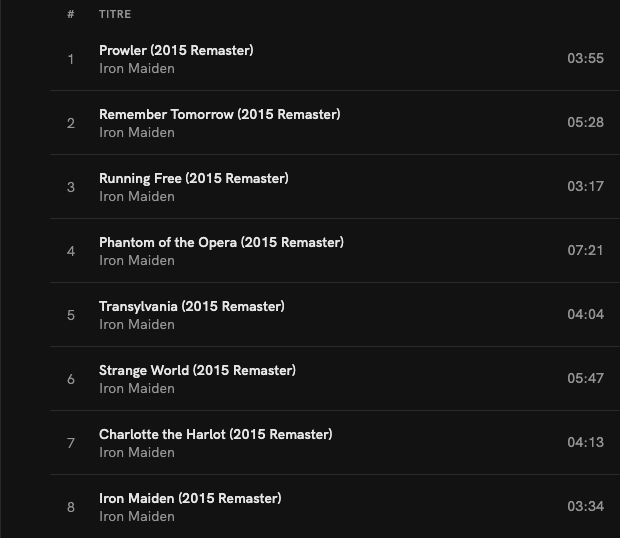Go to Iron Maiden artist under Transylvania
This screenshot has width=620, height=538.
click(137, 325)
